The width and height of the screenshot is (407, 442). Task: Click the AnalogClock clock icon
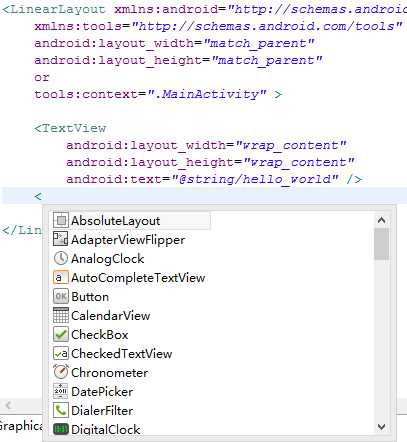click(x=61, y=258)
